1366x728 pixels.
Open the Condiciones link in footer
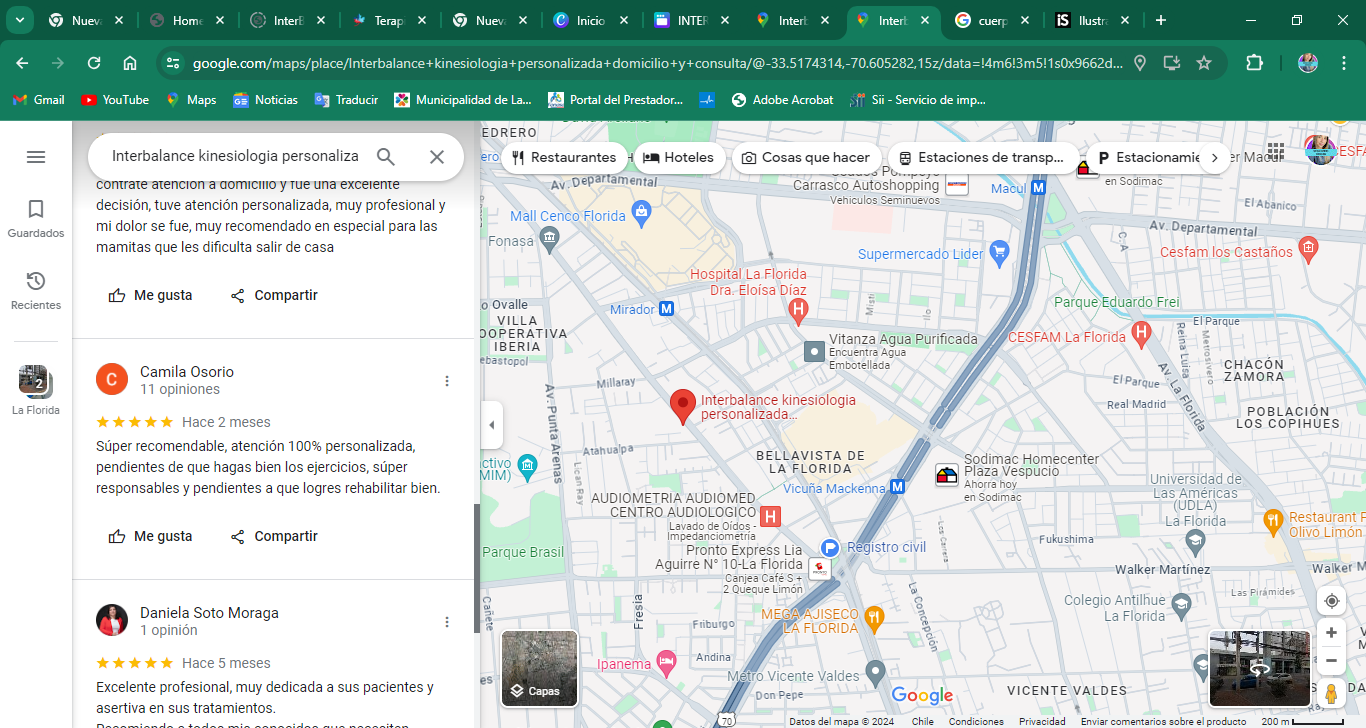pyautogui.click(x=976, y=722)
